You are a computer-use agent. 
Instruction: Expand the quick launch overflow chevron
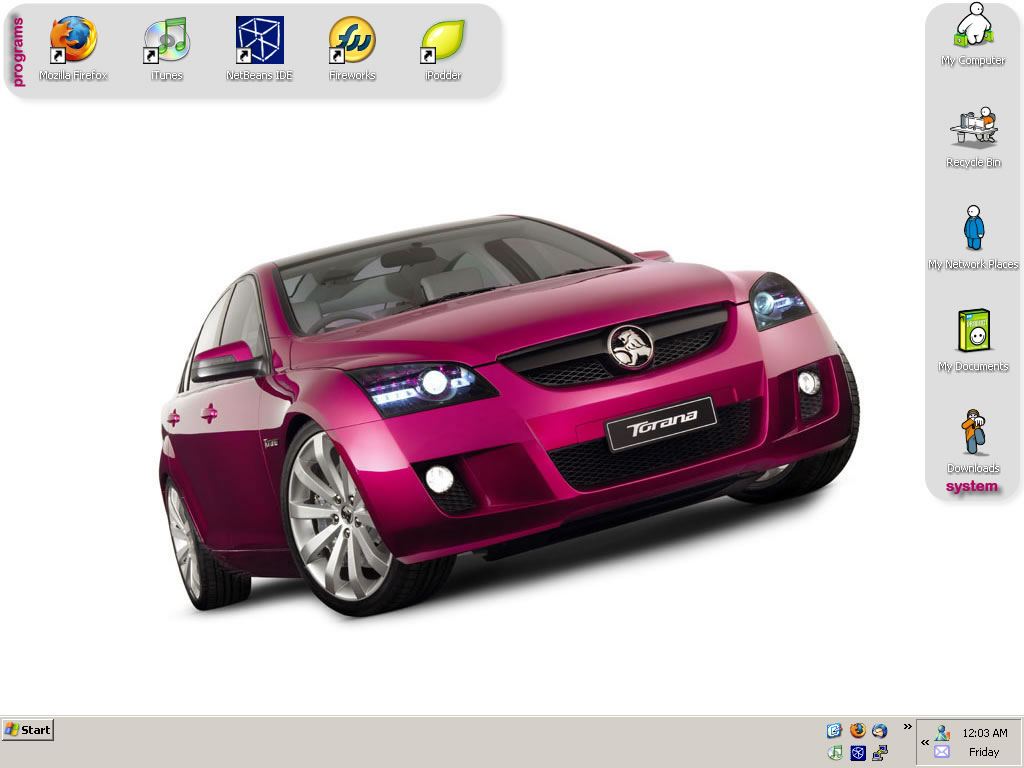[907, 726]
